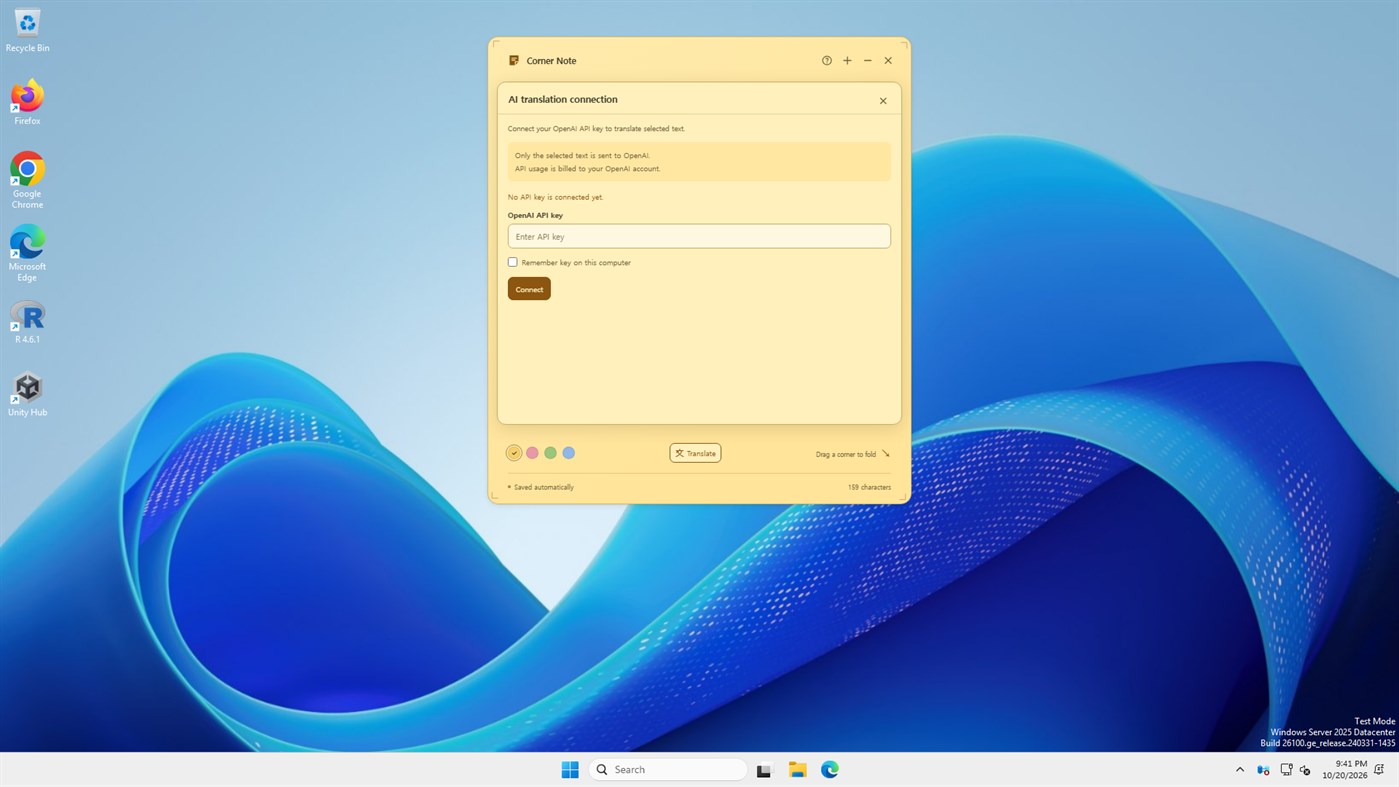Click the muted volume tray icon

tap(1305, 770)
